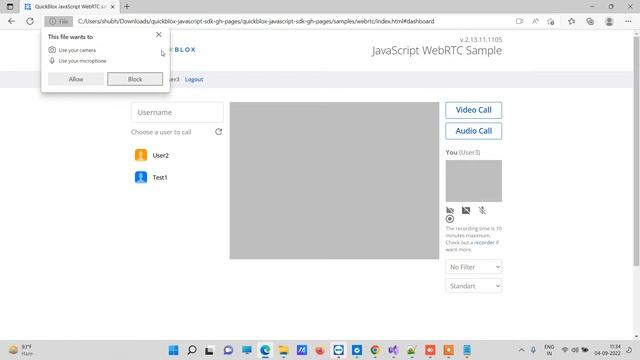
Task: Open File Explorer from taskbar
Action: [x=283, y=350]
